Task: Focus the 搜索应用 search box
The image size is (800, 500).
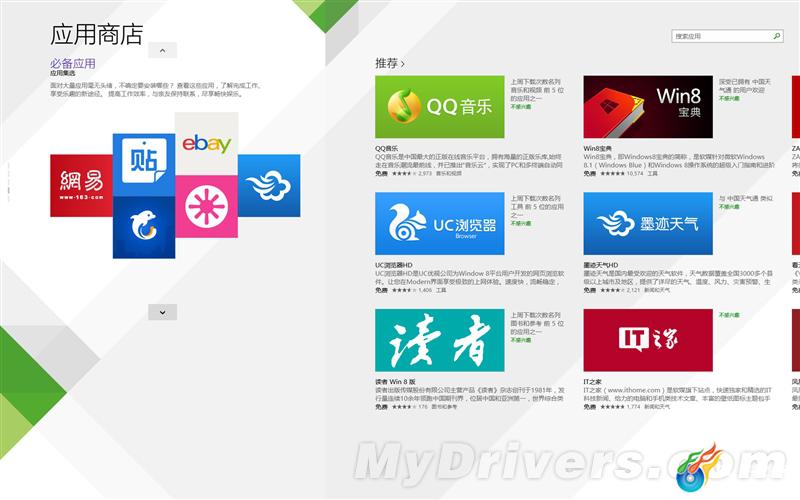Action: tap(727, 36)
